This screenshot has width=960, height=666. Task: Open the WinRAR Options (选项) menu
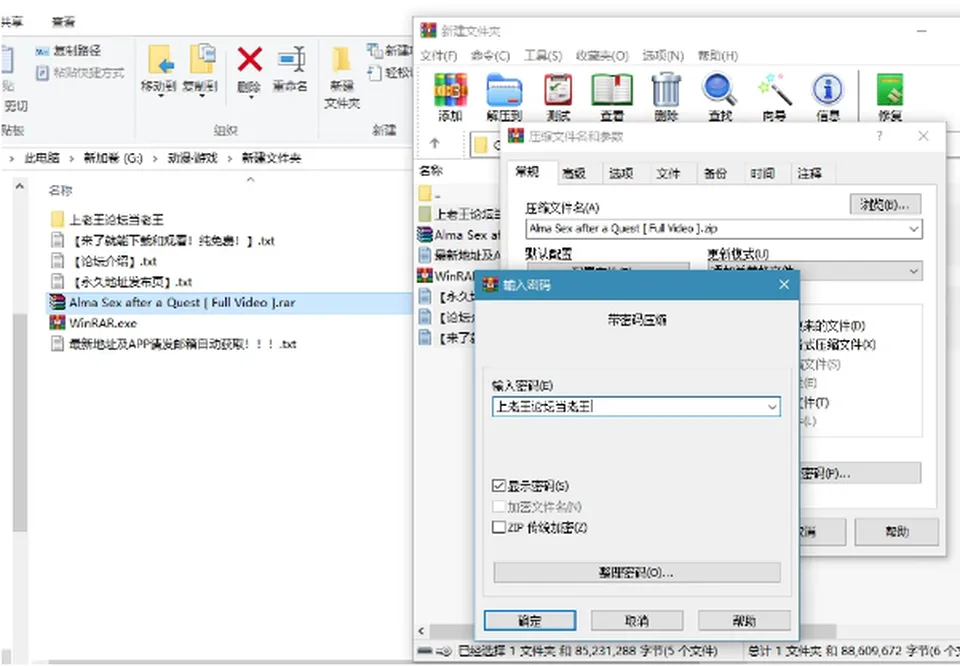pos(663,56)
